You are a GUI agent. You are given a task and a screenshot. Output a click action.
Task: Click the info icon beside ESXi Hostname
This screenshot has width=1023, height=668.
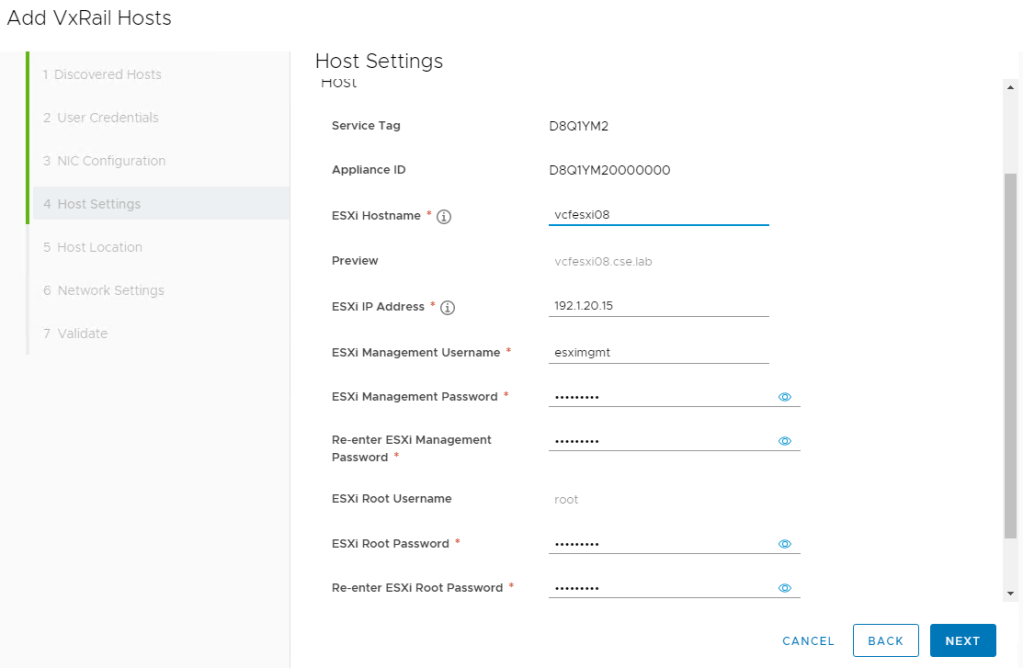point(444,217)
